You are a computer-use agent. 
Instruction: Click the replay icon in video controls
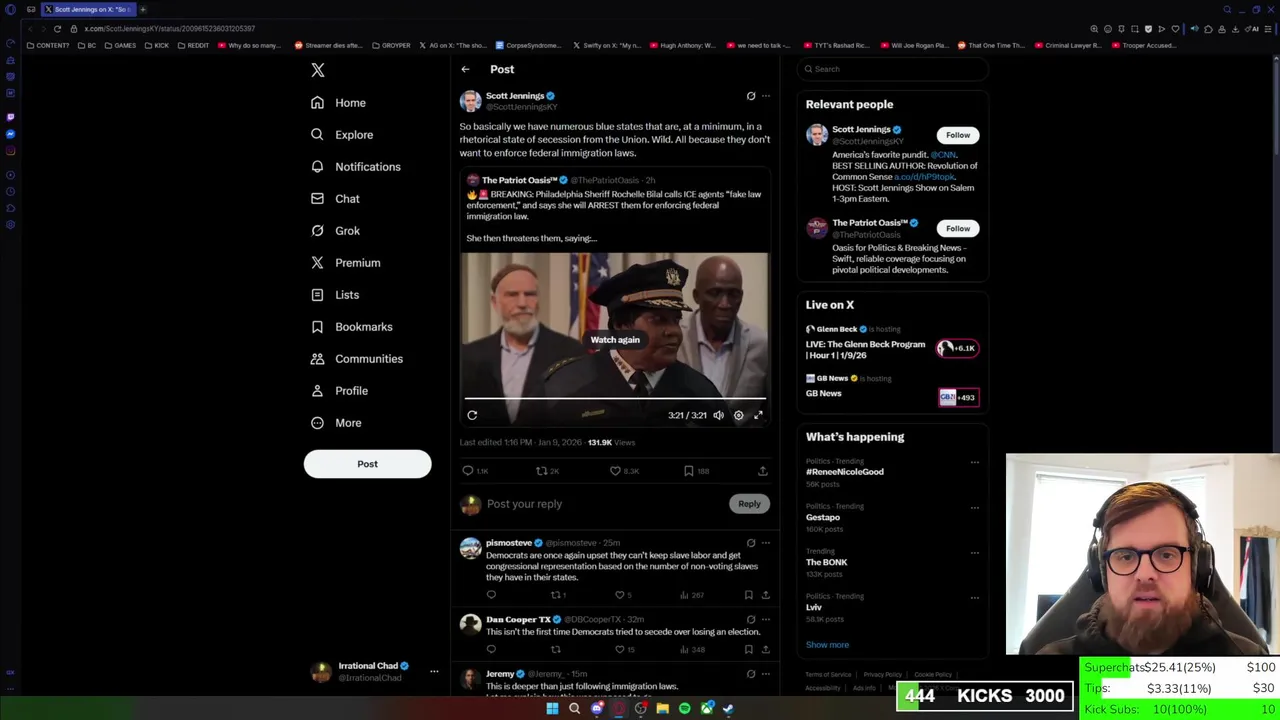(x=472, y=415)
